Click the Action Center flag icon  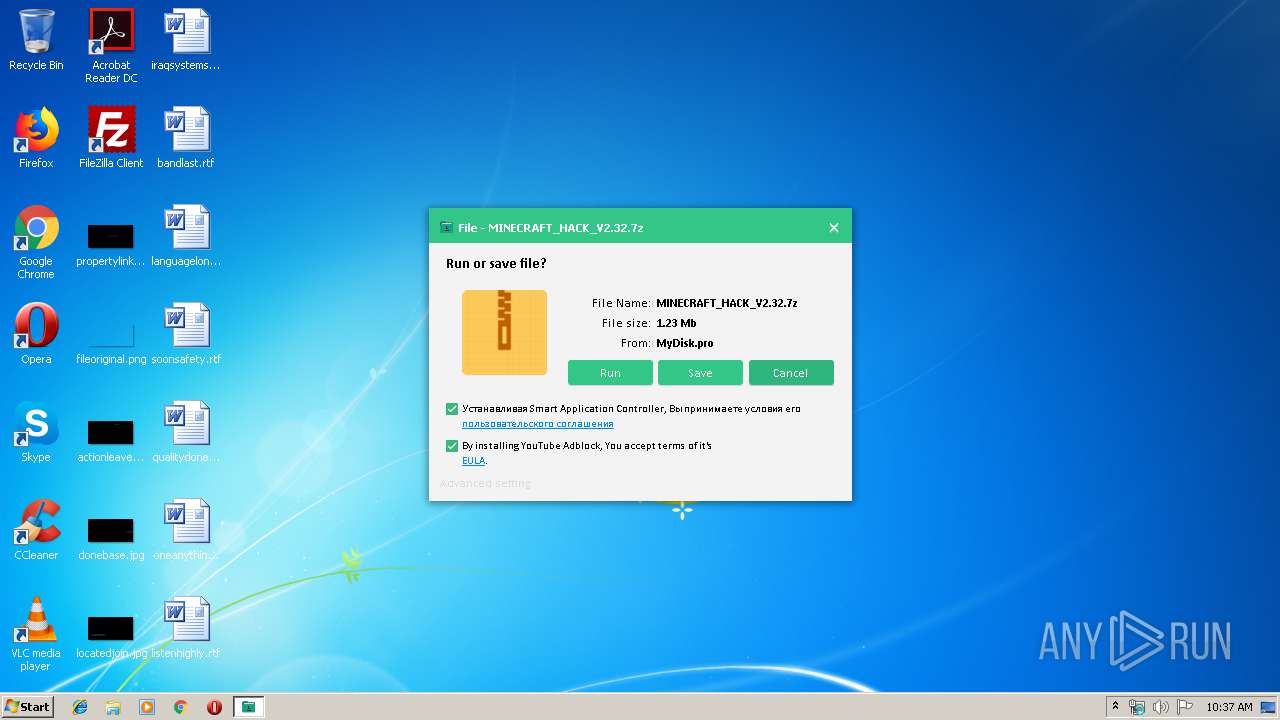click(x=1184, y=707)
